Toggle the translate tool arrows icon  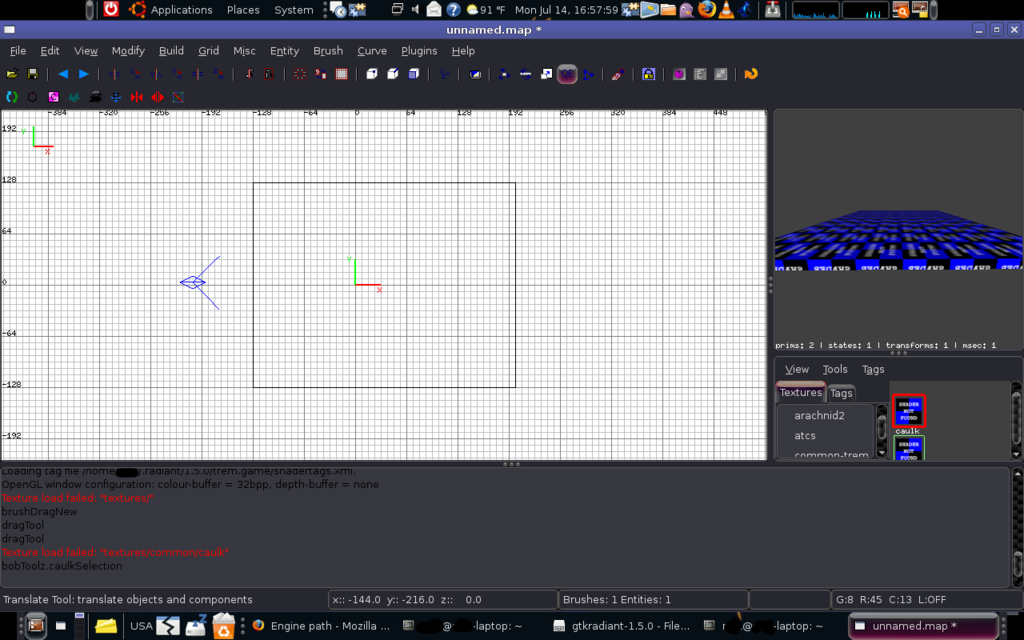(504, 74)
